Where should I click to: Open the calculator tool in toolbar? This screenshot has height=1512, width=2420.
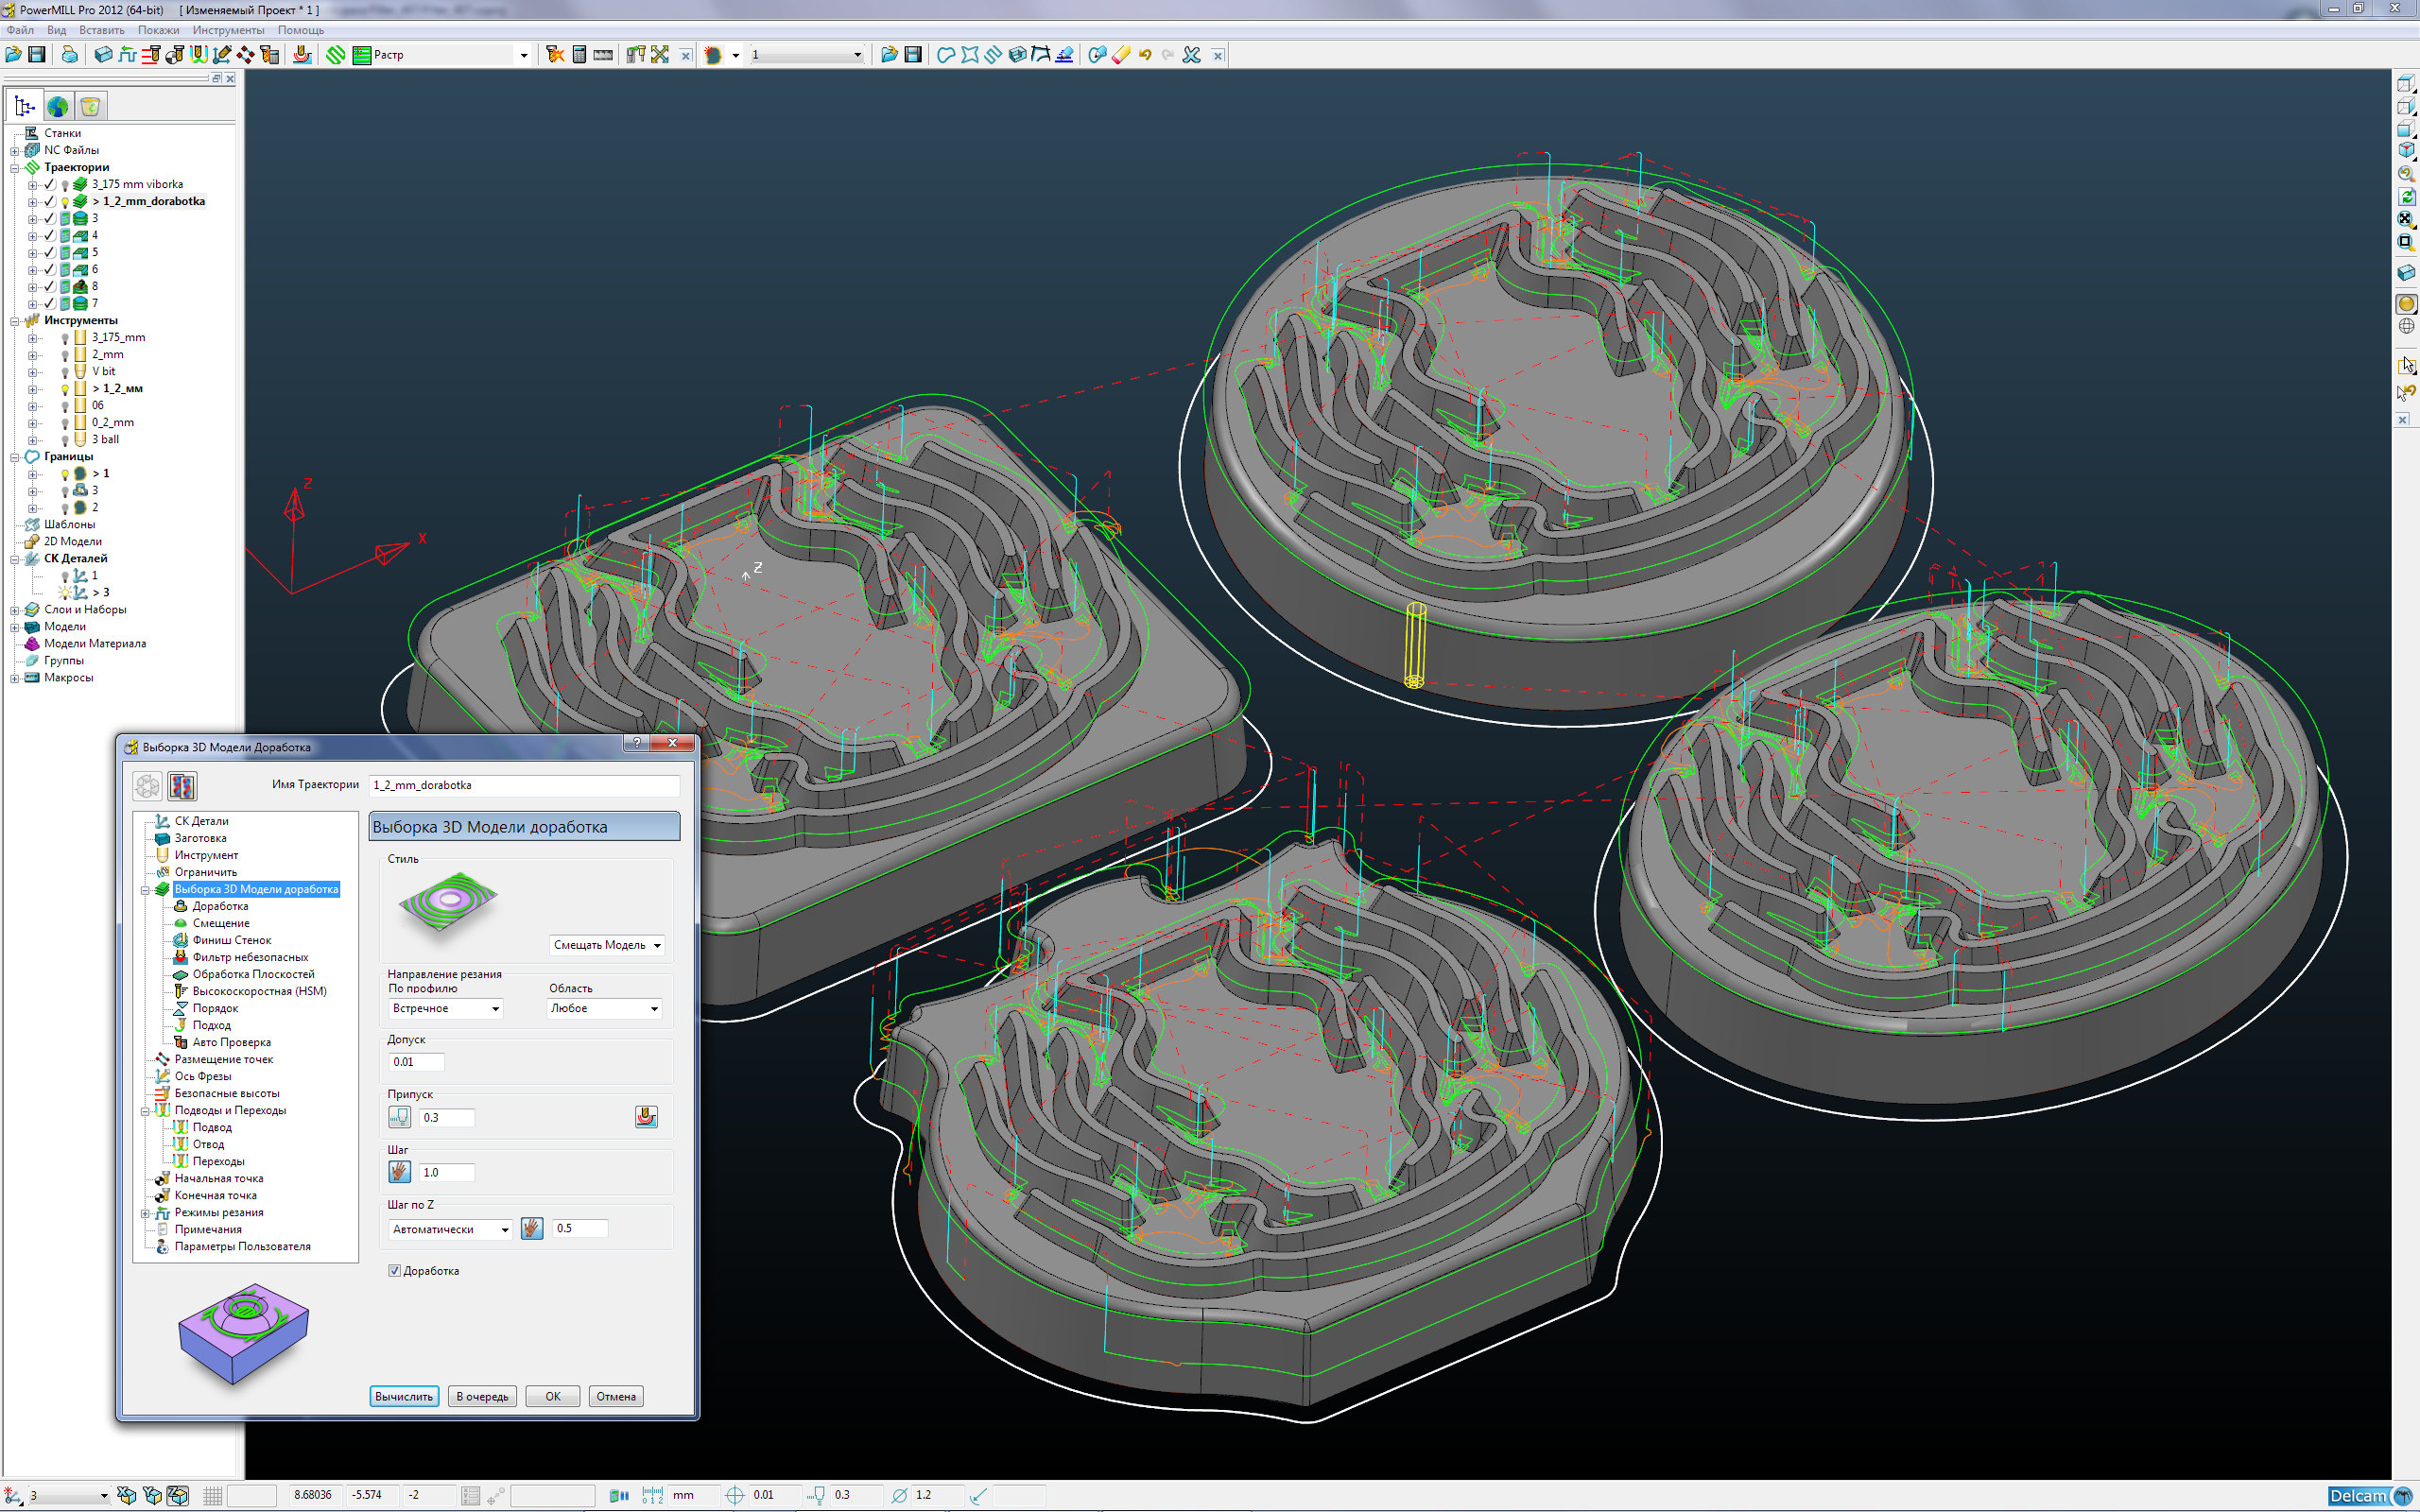point(579,55)
